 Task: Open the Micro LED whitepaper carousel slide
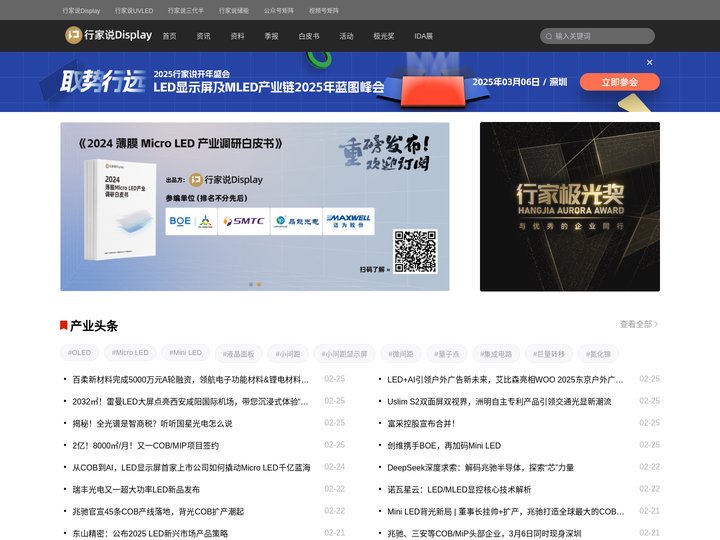tap(255, 207)
